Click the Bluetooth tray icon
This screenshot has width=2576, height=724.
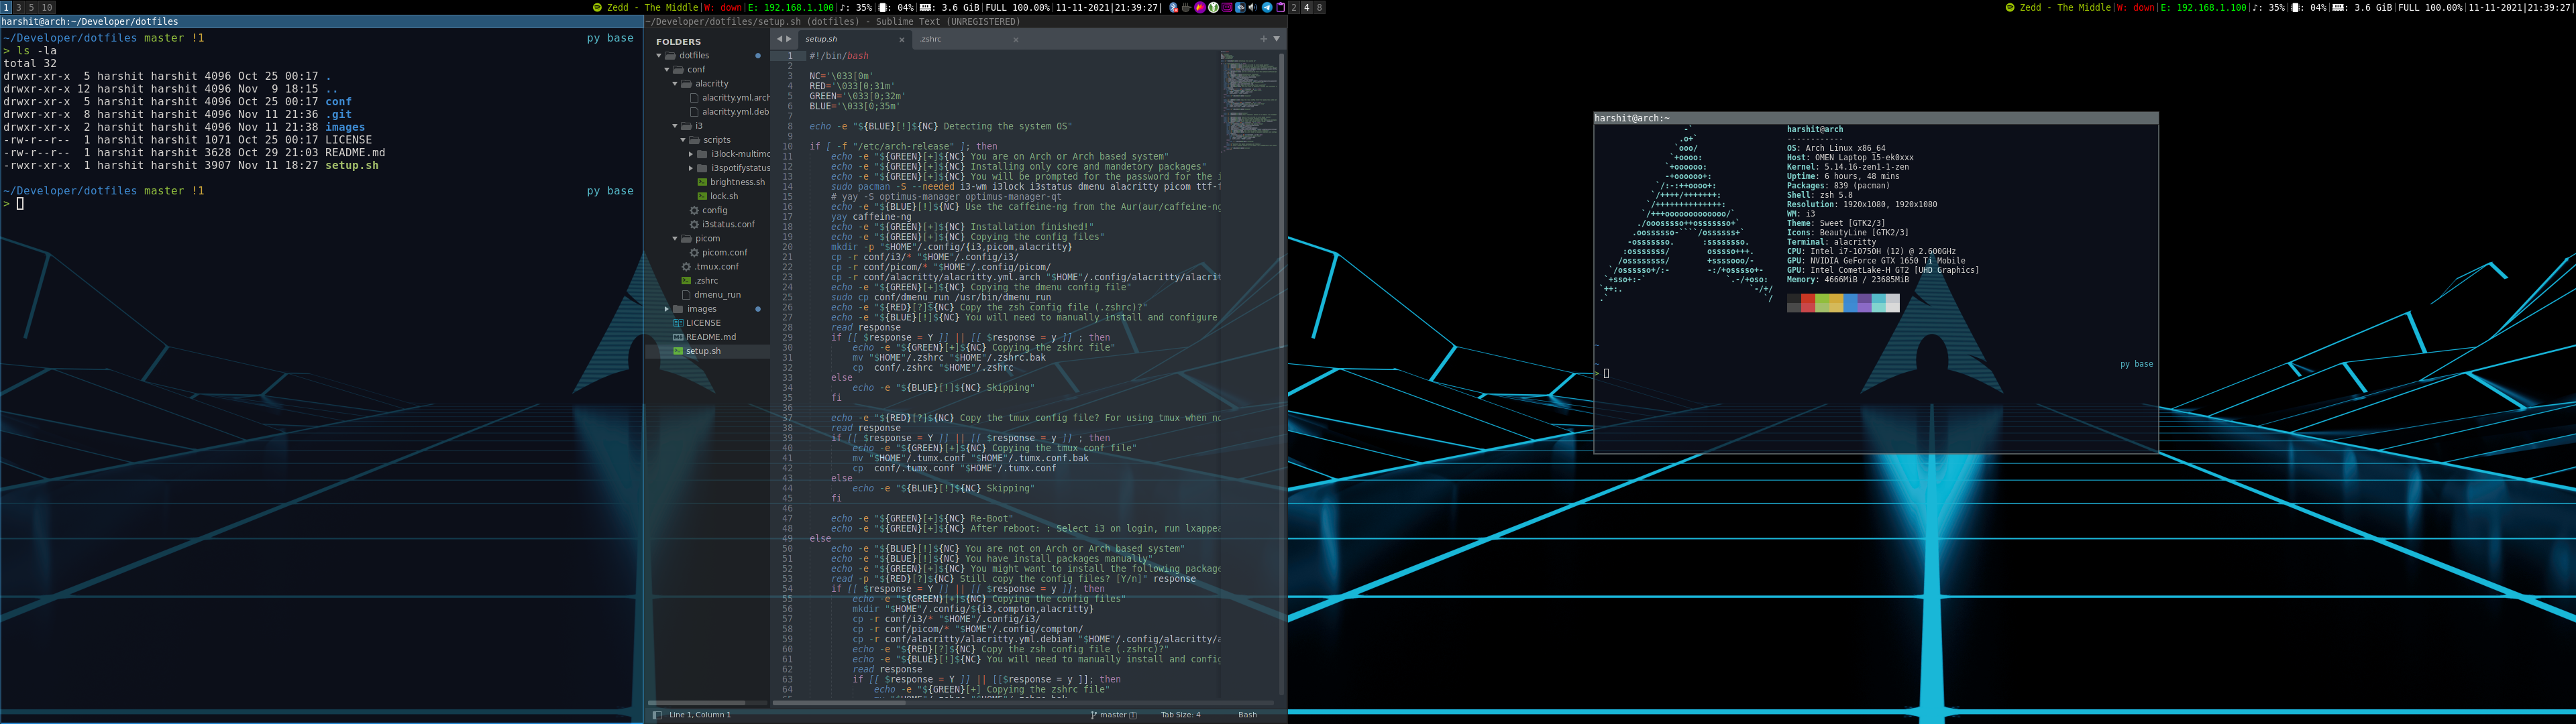pyautogui.click(x=1173, y=7)
